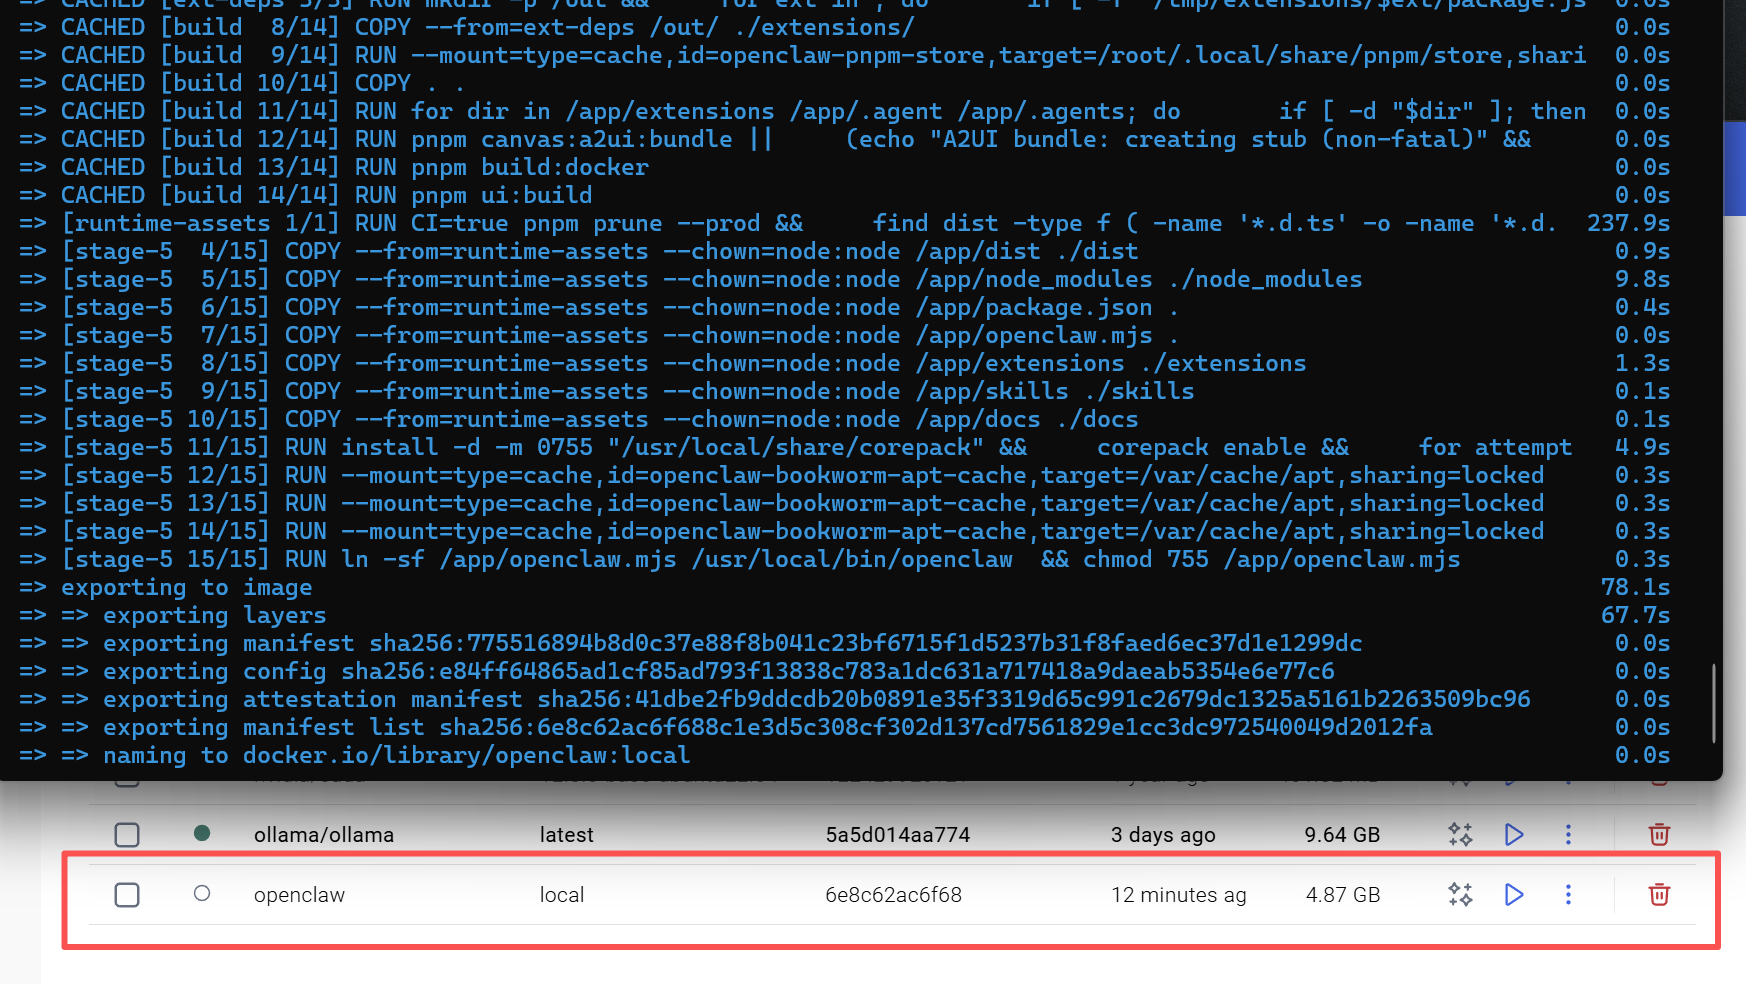Click the 67.7s duration in the terminal
1746x984 pixels.
click(x=1636, y=615)
